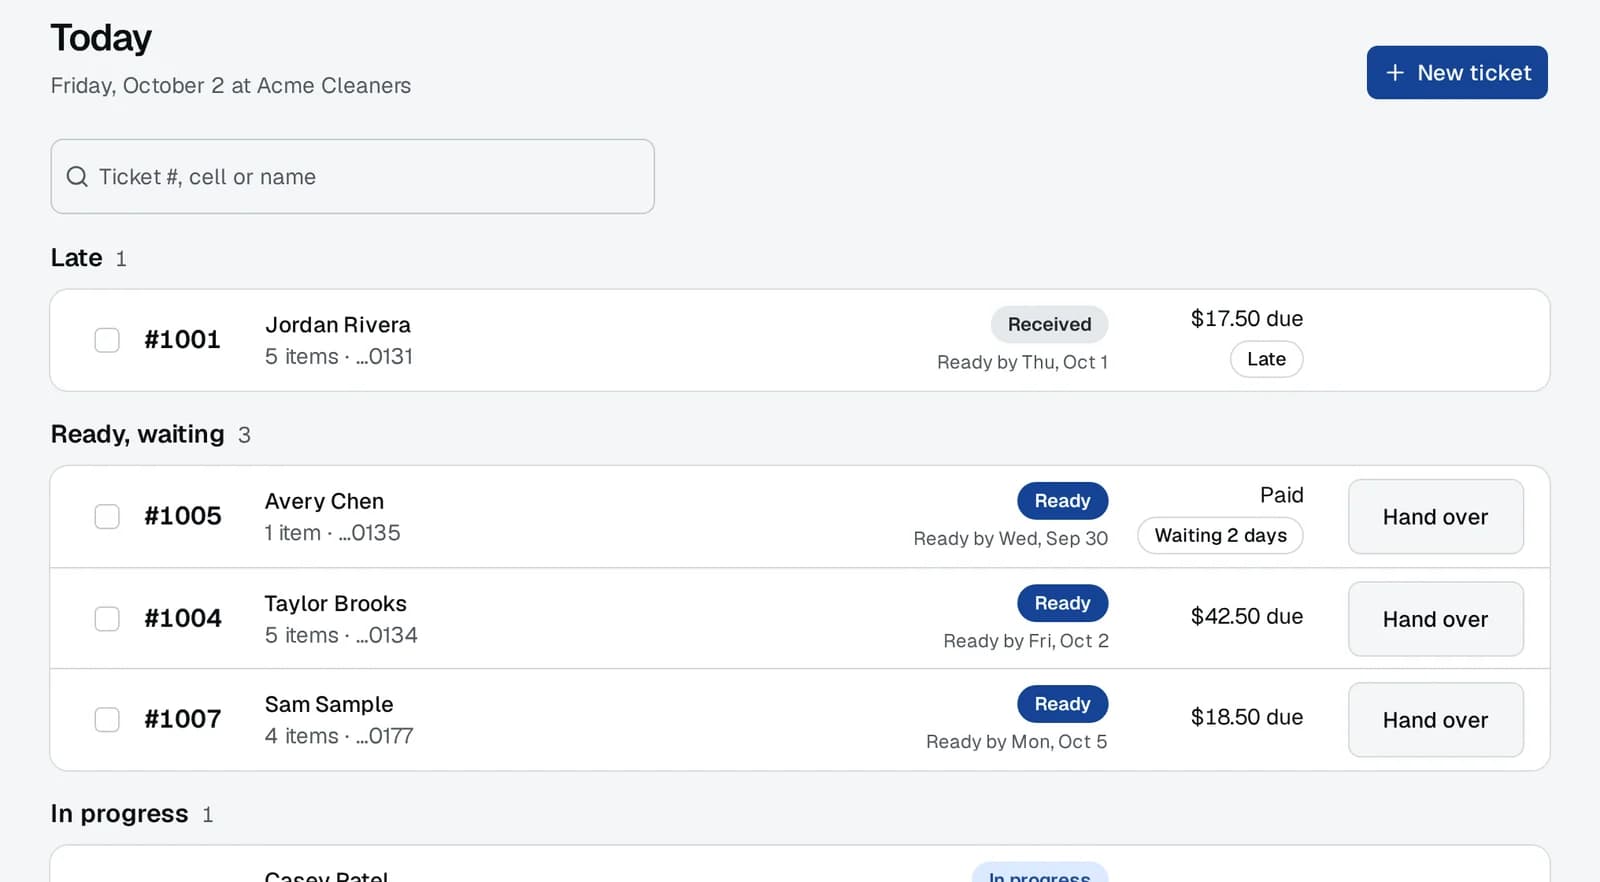Image resolution: width=1600 pixels, height=882 pixels.
Task: Click the $18.50 due amount
Action: 1247,717
